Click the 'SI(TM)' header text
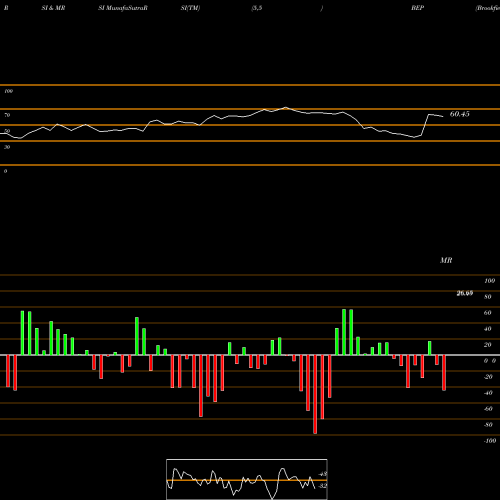The width and height of the screenshot is (500, 500). (x=190, y=8)
